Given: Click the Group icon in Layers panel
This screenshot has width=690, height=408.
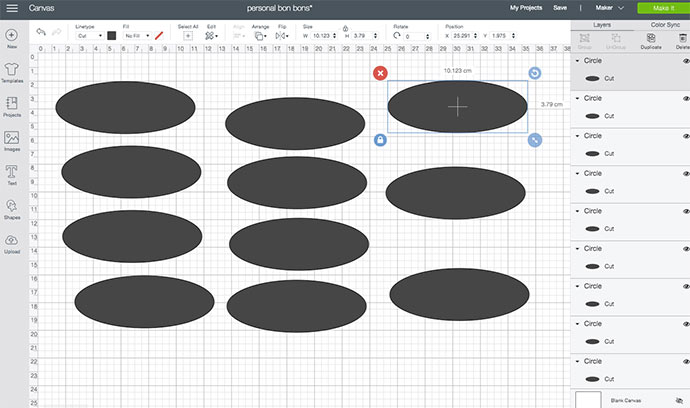Looking at the screenshot, I should (x=584, y=38).
